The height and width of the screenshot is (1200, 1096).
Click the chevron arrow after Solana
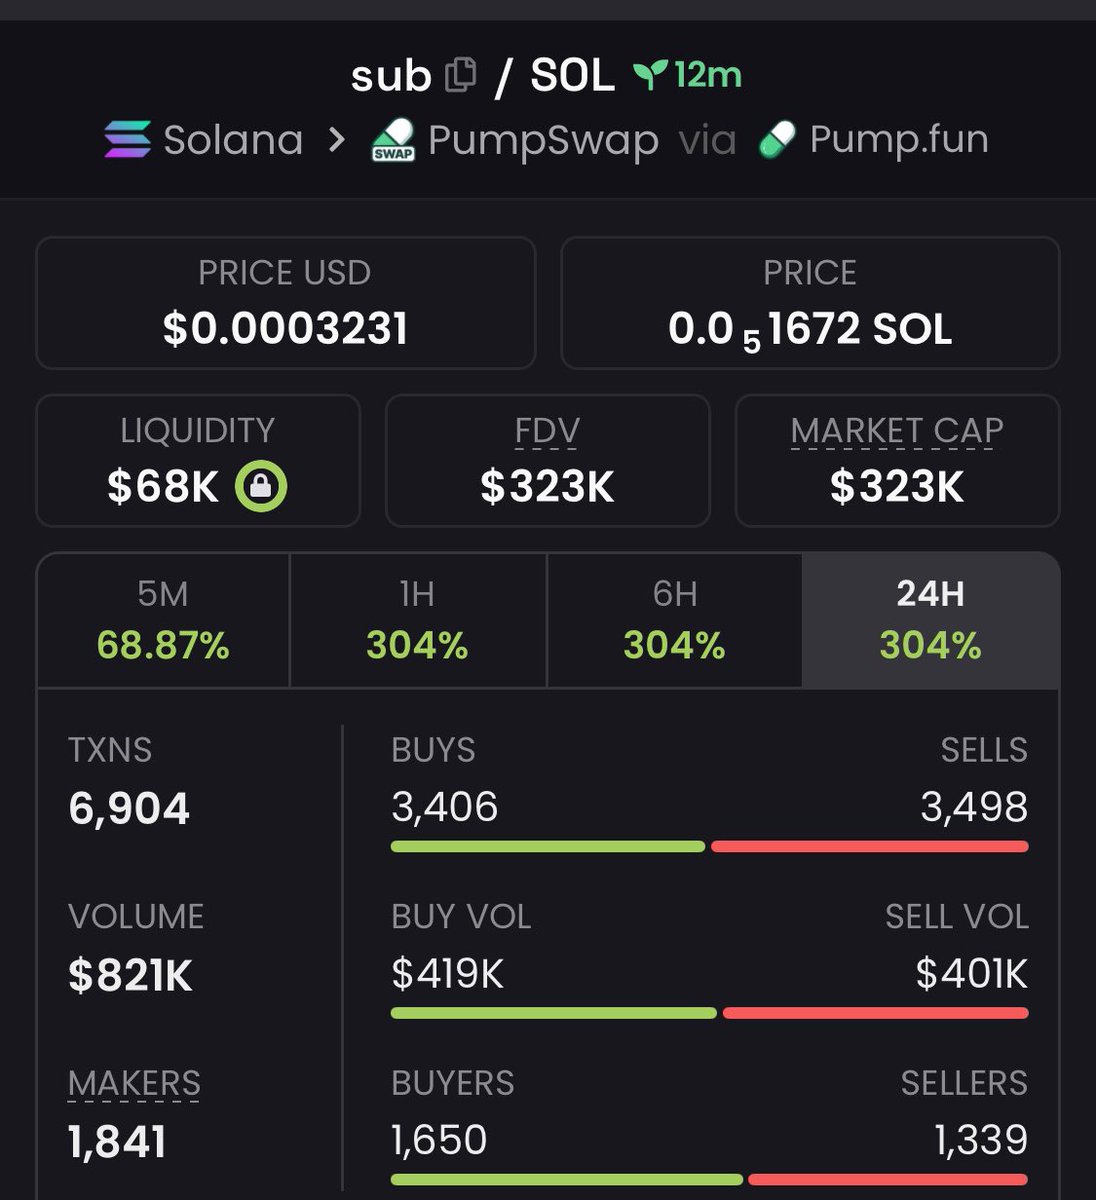point(337,140)
